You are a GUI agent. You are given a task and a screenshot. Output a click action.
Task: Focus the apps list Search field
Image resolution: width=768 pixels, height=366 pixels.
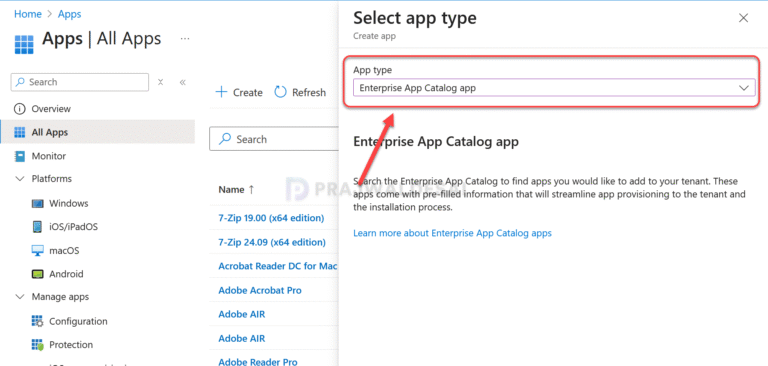[x=274, y=139]
